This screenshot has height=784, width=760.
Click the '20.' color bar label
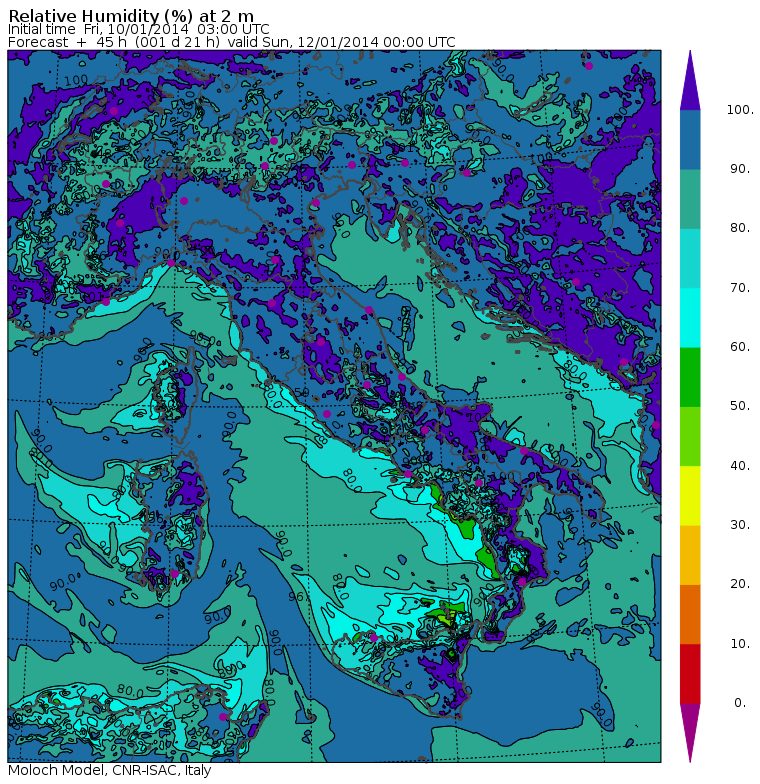740,584
